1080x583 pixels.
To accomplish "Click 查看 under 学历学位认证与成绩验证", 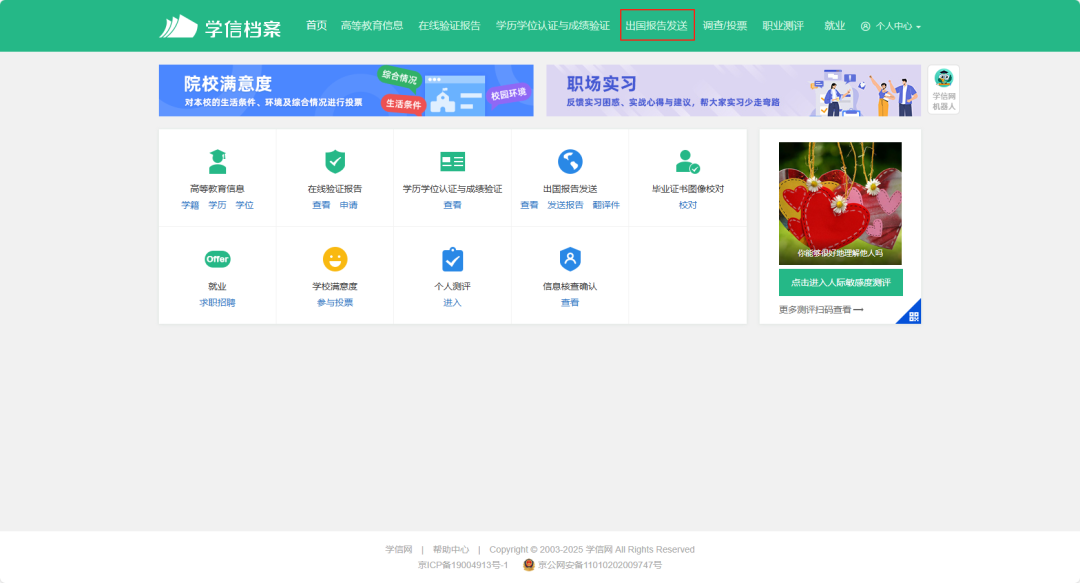I will coord(453,205).
